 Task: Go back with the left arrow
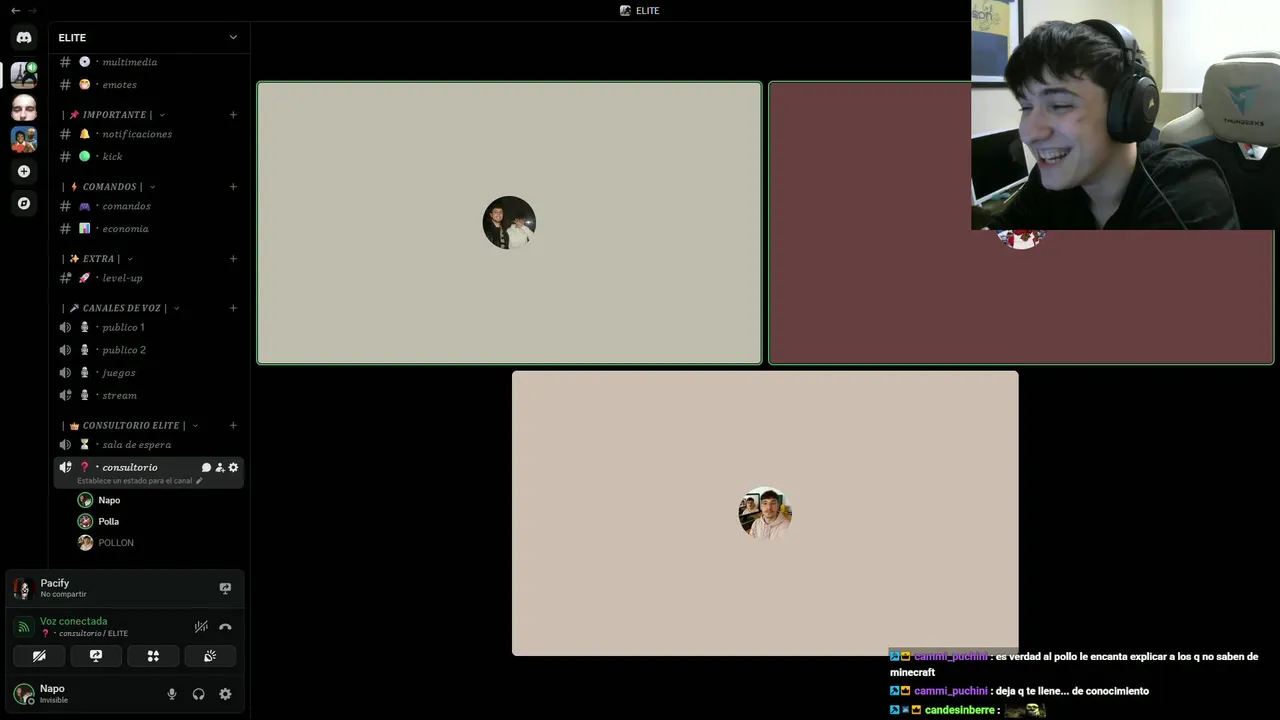pos(15,10)
